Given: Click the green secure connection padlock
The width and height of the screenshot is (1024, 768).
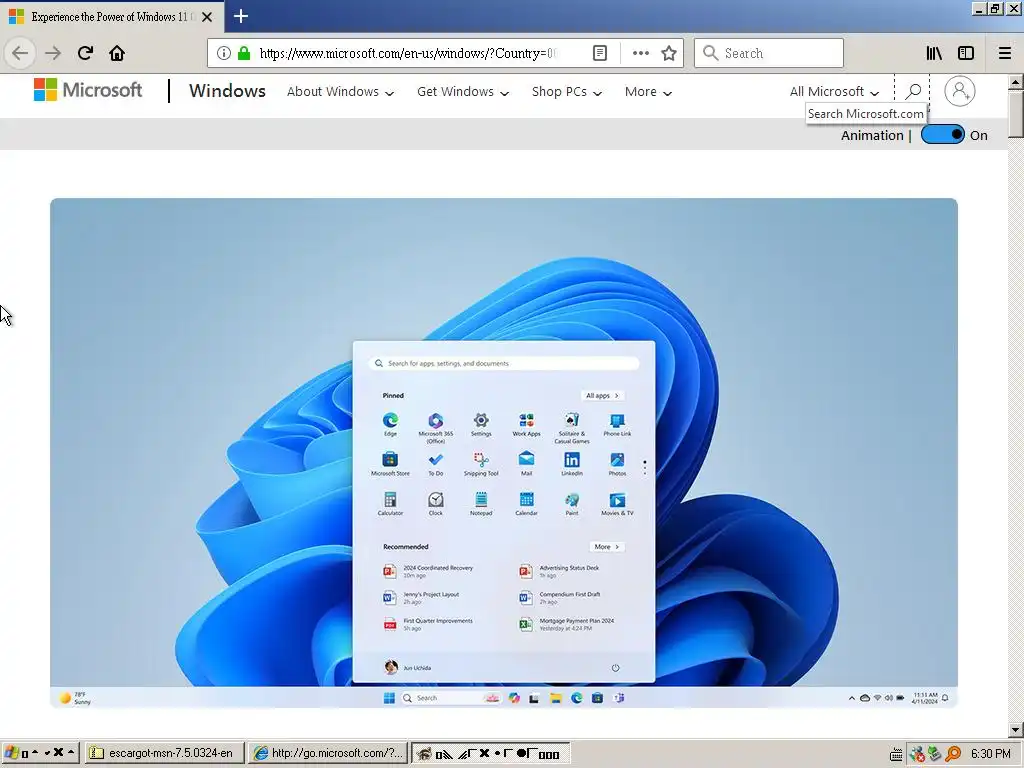Looking at the screenshot, I should pyautogui.click(x=244, y=53).
